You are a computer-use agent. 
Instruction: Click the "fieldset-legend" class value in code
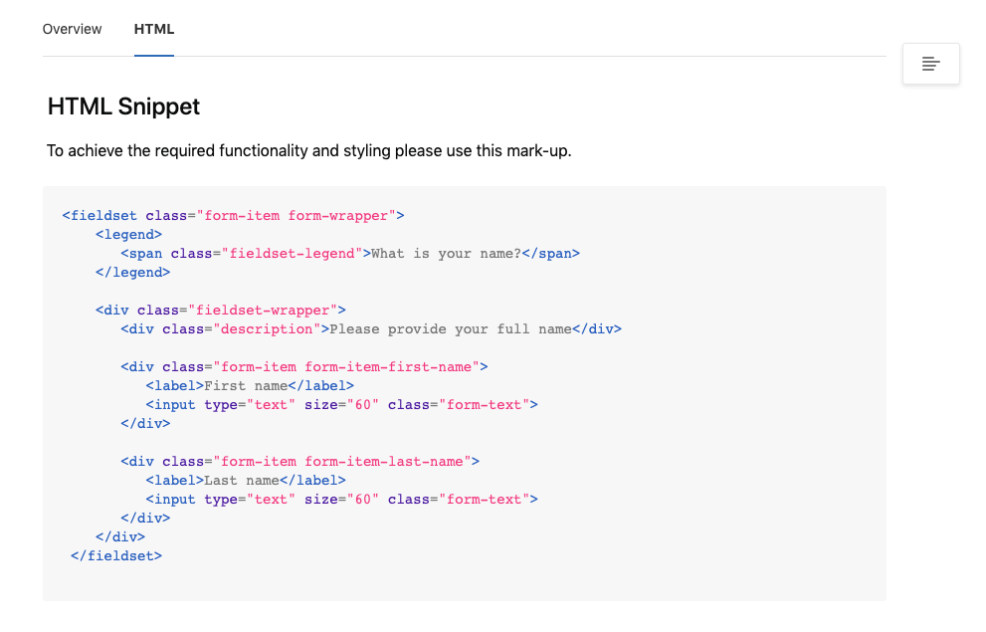tap(292, 253)
